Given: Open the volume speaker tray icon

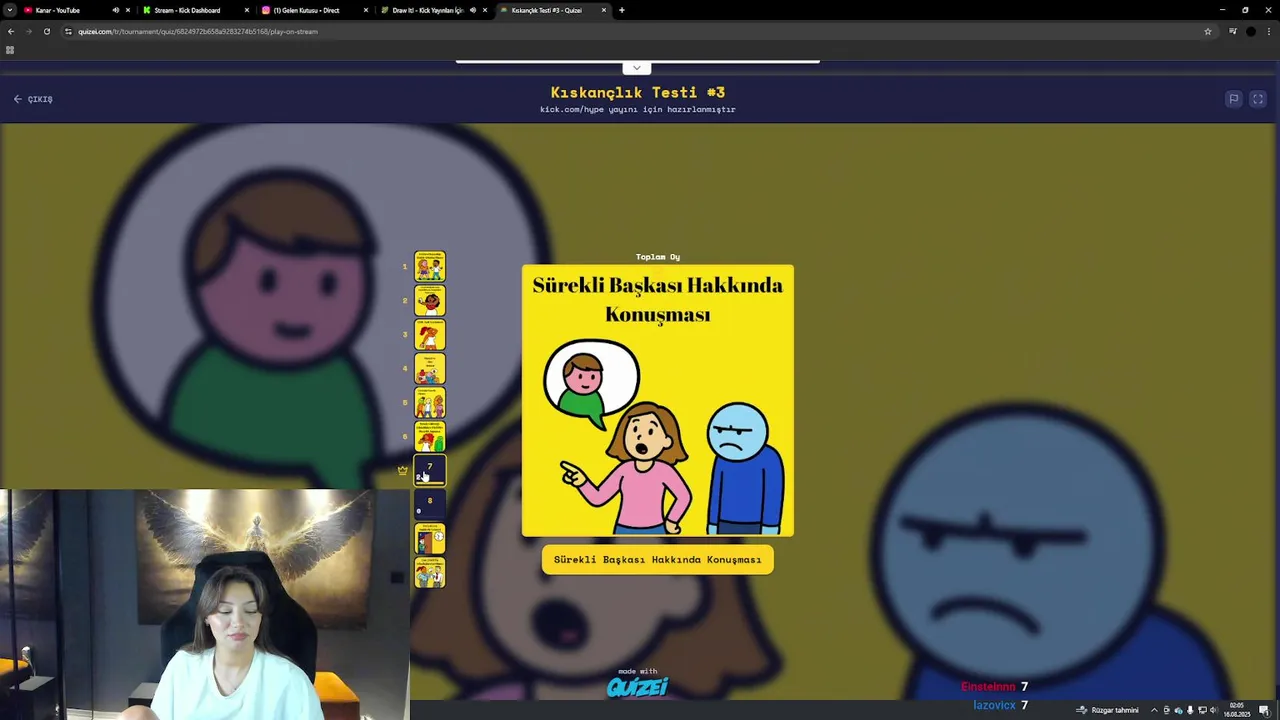Looking at the screenshot, I should click(1213, 710).
